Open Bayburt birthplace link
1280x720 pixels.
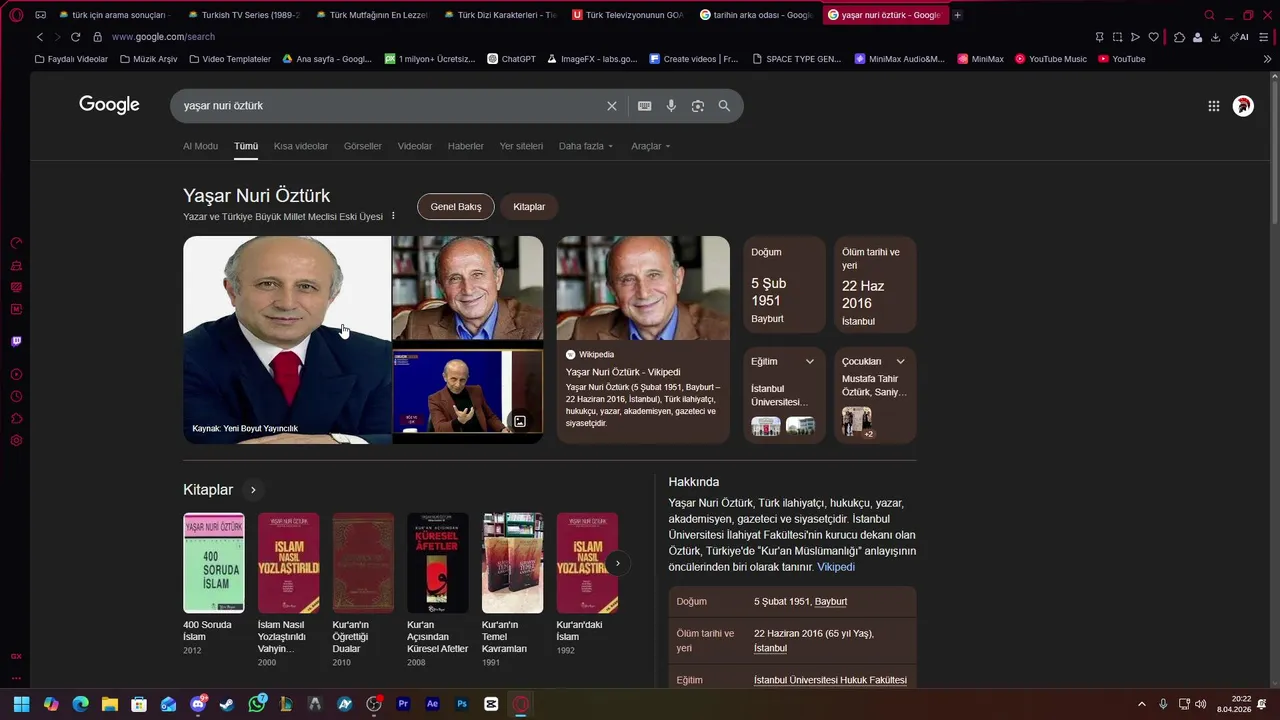831,602
